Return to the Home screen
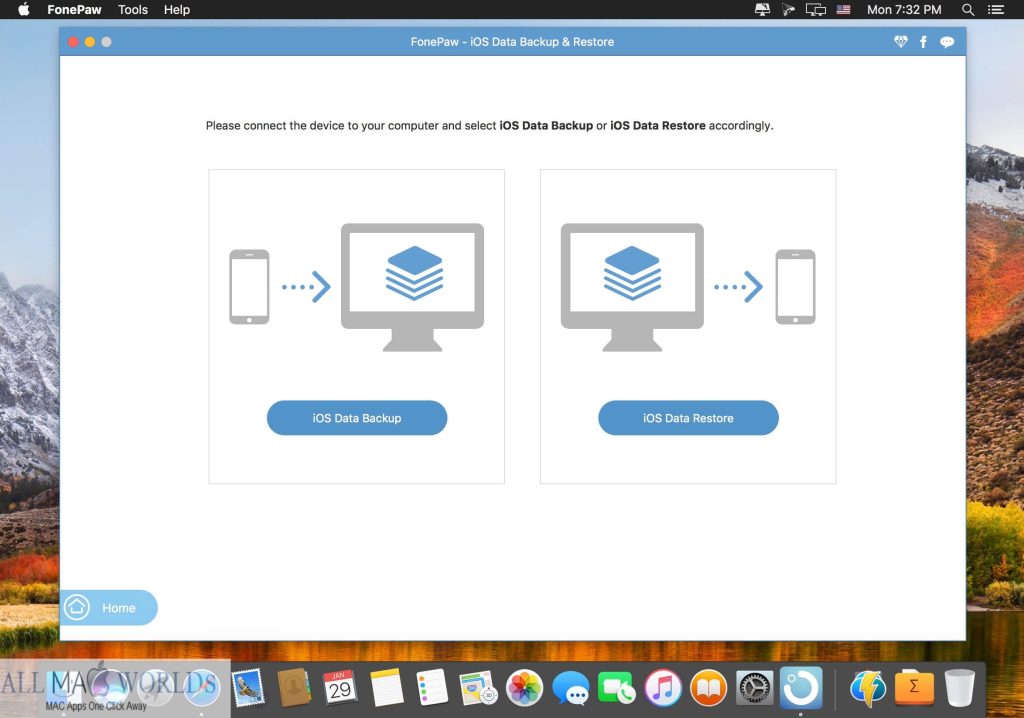The image size is (1024, 718). (x=109, y=608)
